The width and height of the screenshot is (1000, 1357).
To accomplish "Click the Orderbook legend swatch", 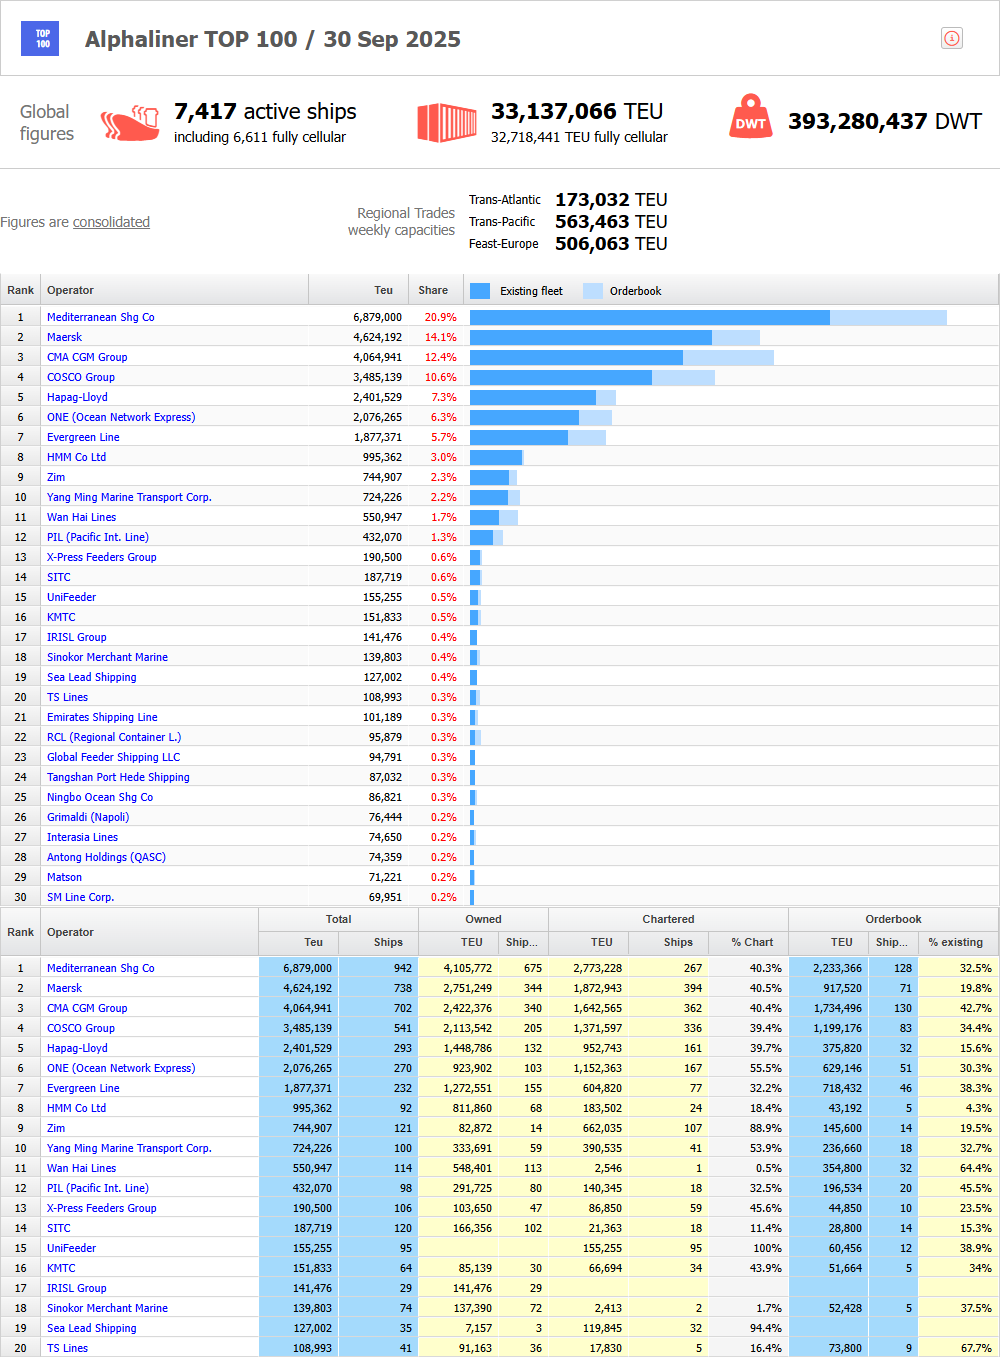I will (x=593, y=291).
